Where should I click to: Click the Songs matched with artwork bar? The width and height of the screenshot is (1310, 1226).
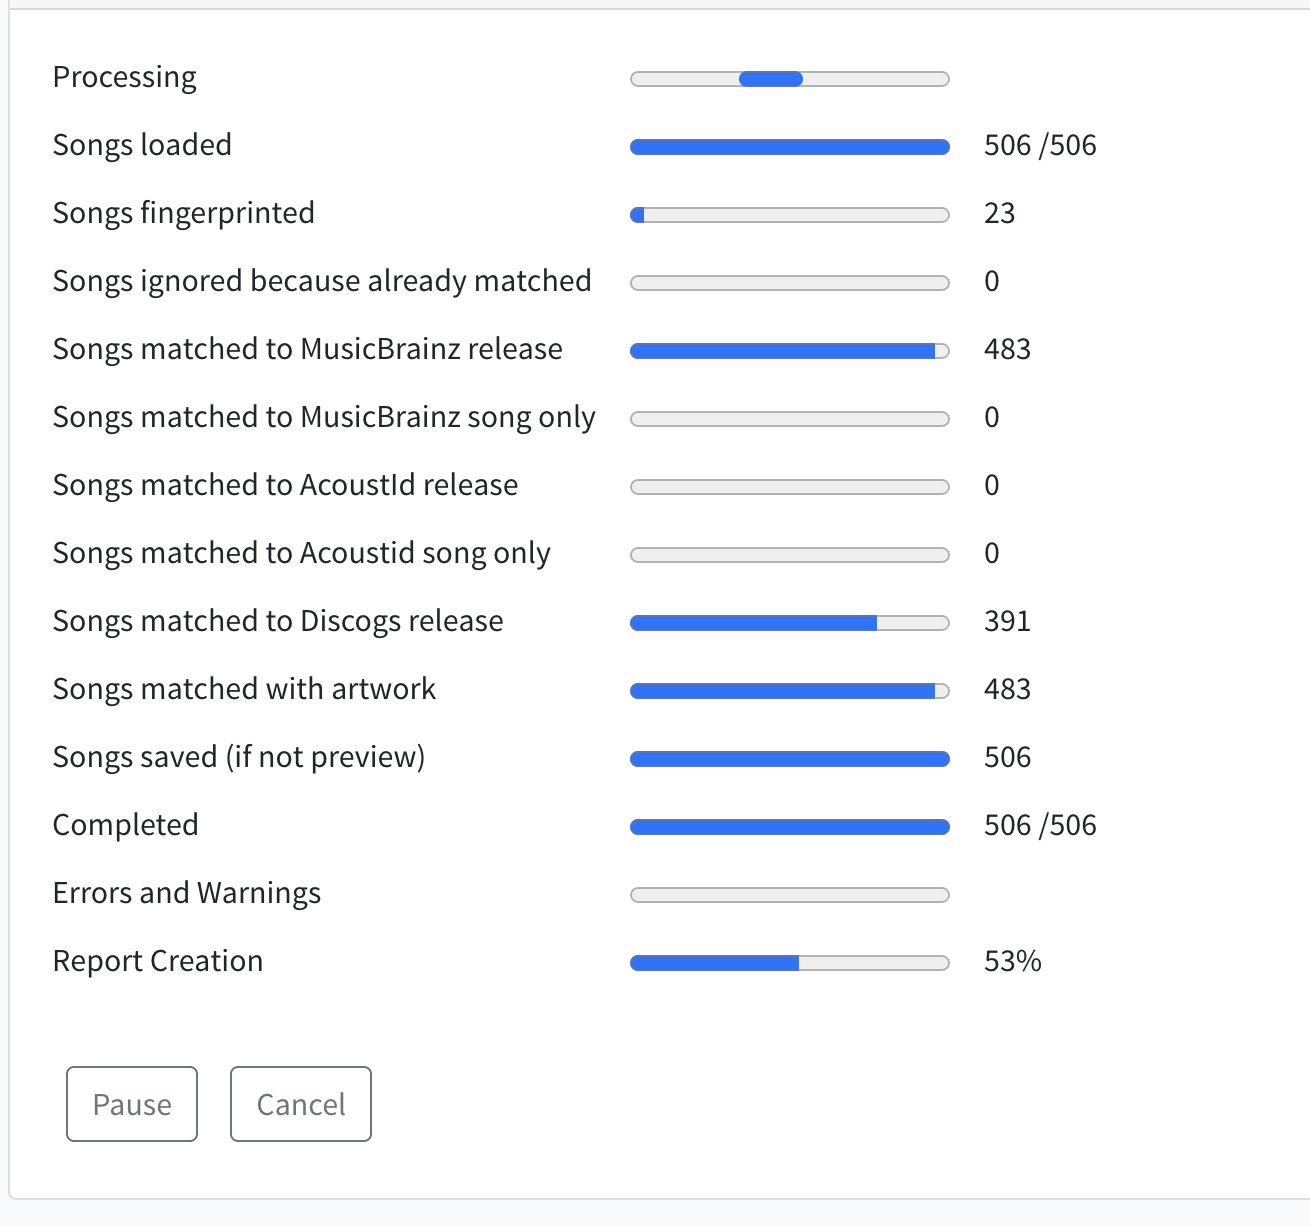click(x=790, y=691)
